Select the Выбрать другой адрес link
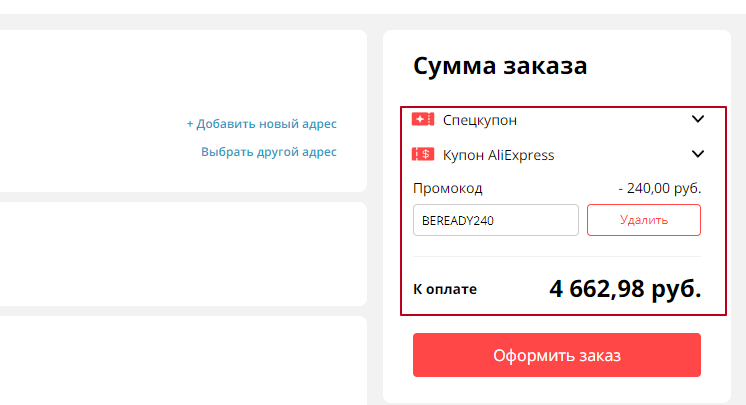Image resolution: width=746 pixels, height=405 pixels. click(269, 152)
